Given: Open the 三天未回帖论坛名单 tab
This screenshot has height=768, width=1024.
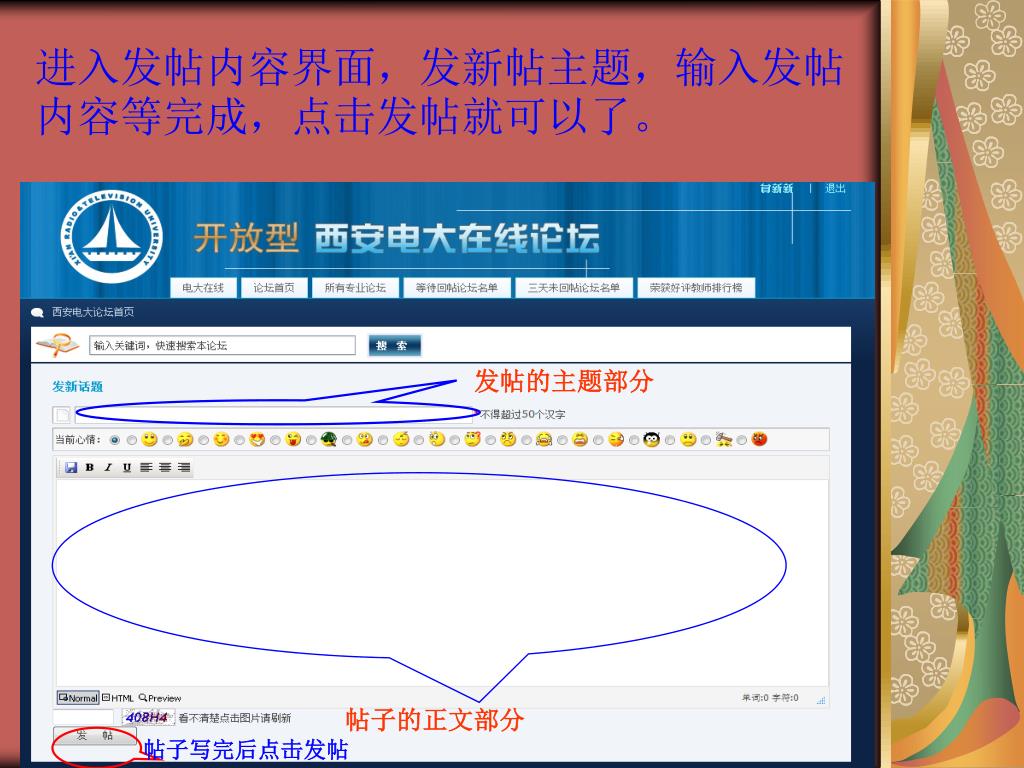Looking at the screenshot, I should pyautogui.click(x=573, y=287).
